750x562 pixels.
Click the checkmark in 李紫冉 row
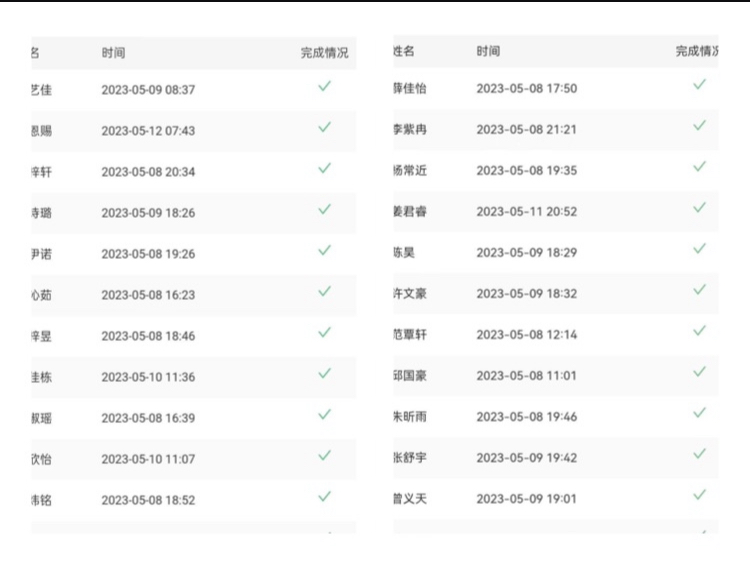tap(700, 126)
